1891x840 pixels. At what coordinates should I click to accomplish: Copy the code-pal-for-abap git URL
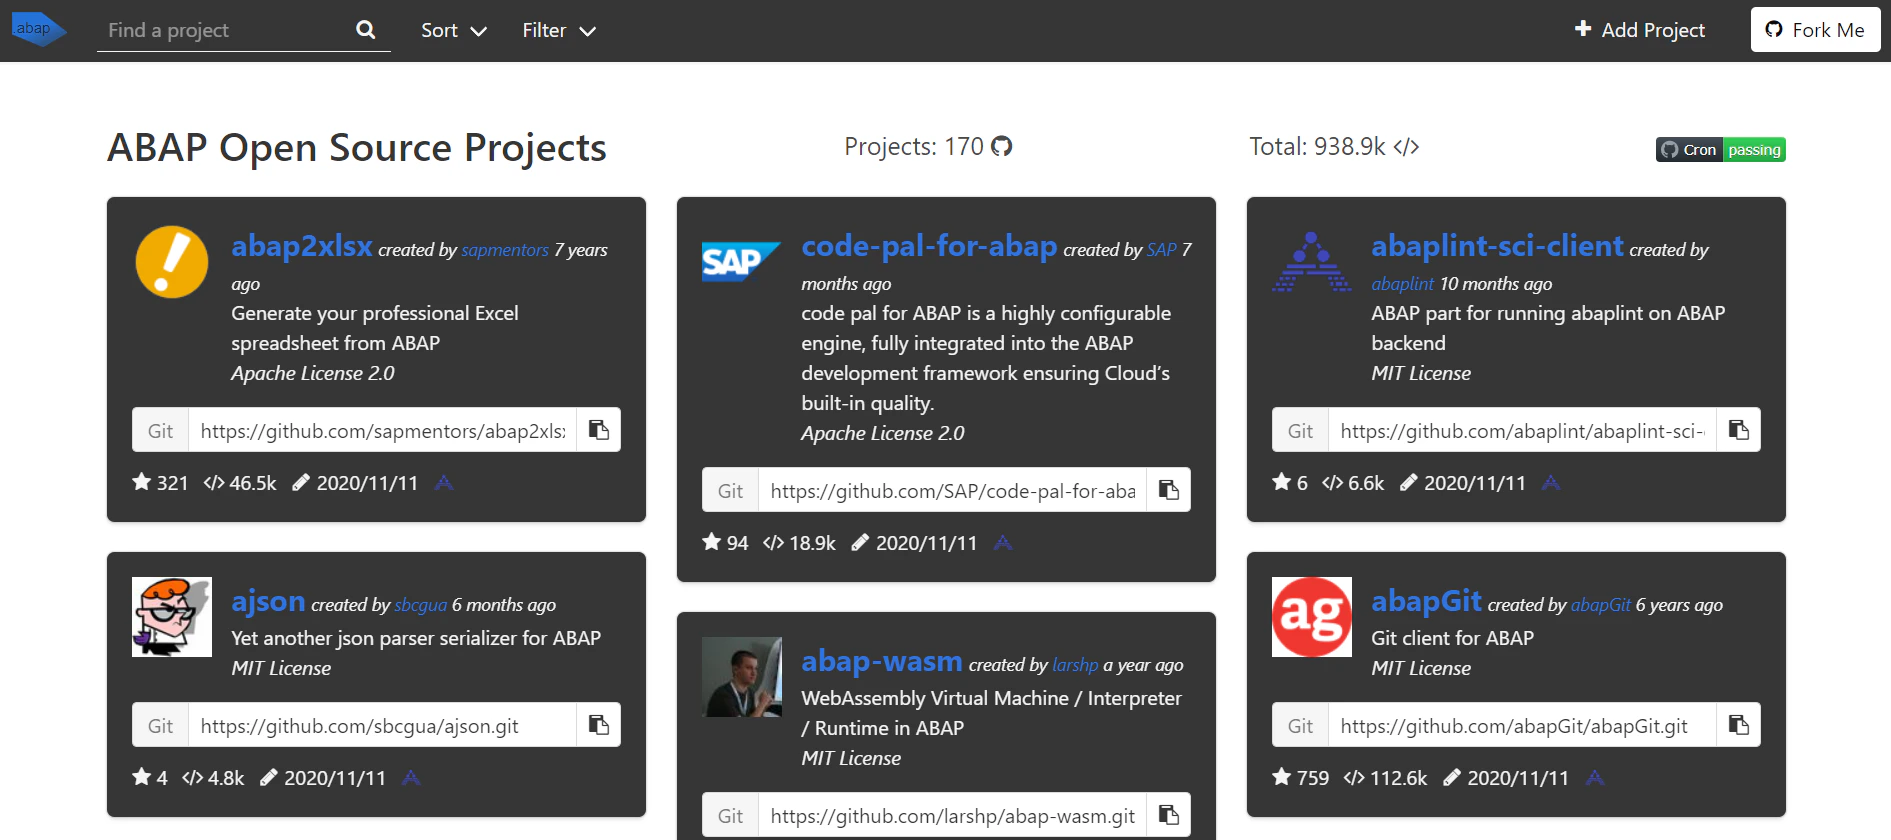tap(1168, 490)
